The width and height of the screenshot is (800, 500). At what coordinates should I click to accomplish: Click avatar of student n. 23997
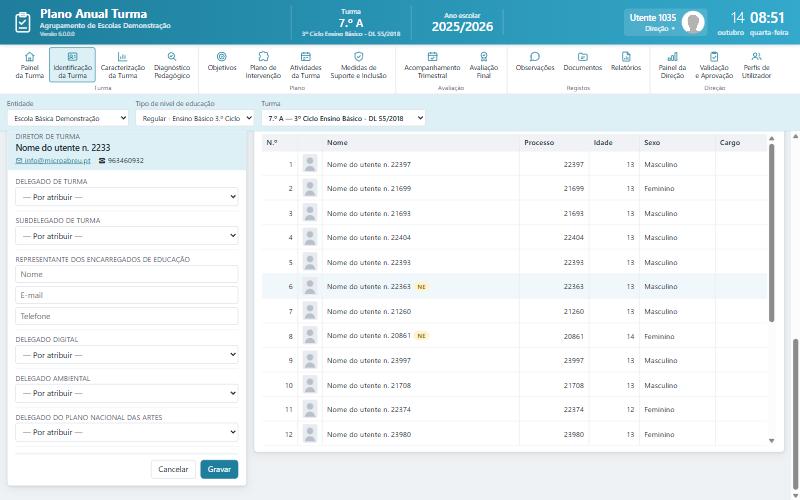coord(310,360)
